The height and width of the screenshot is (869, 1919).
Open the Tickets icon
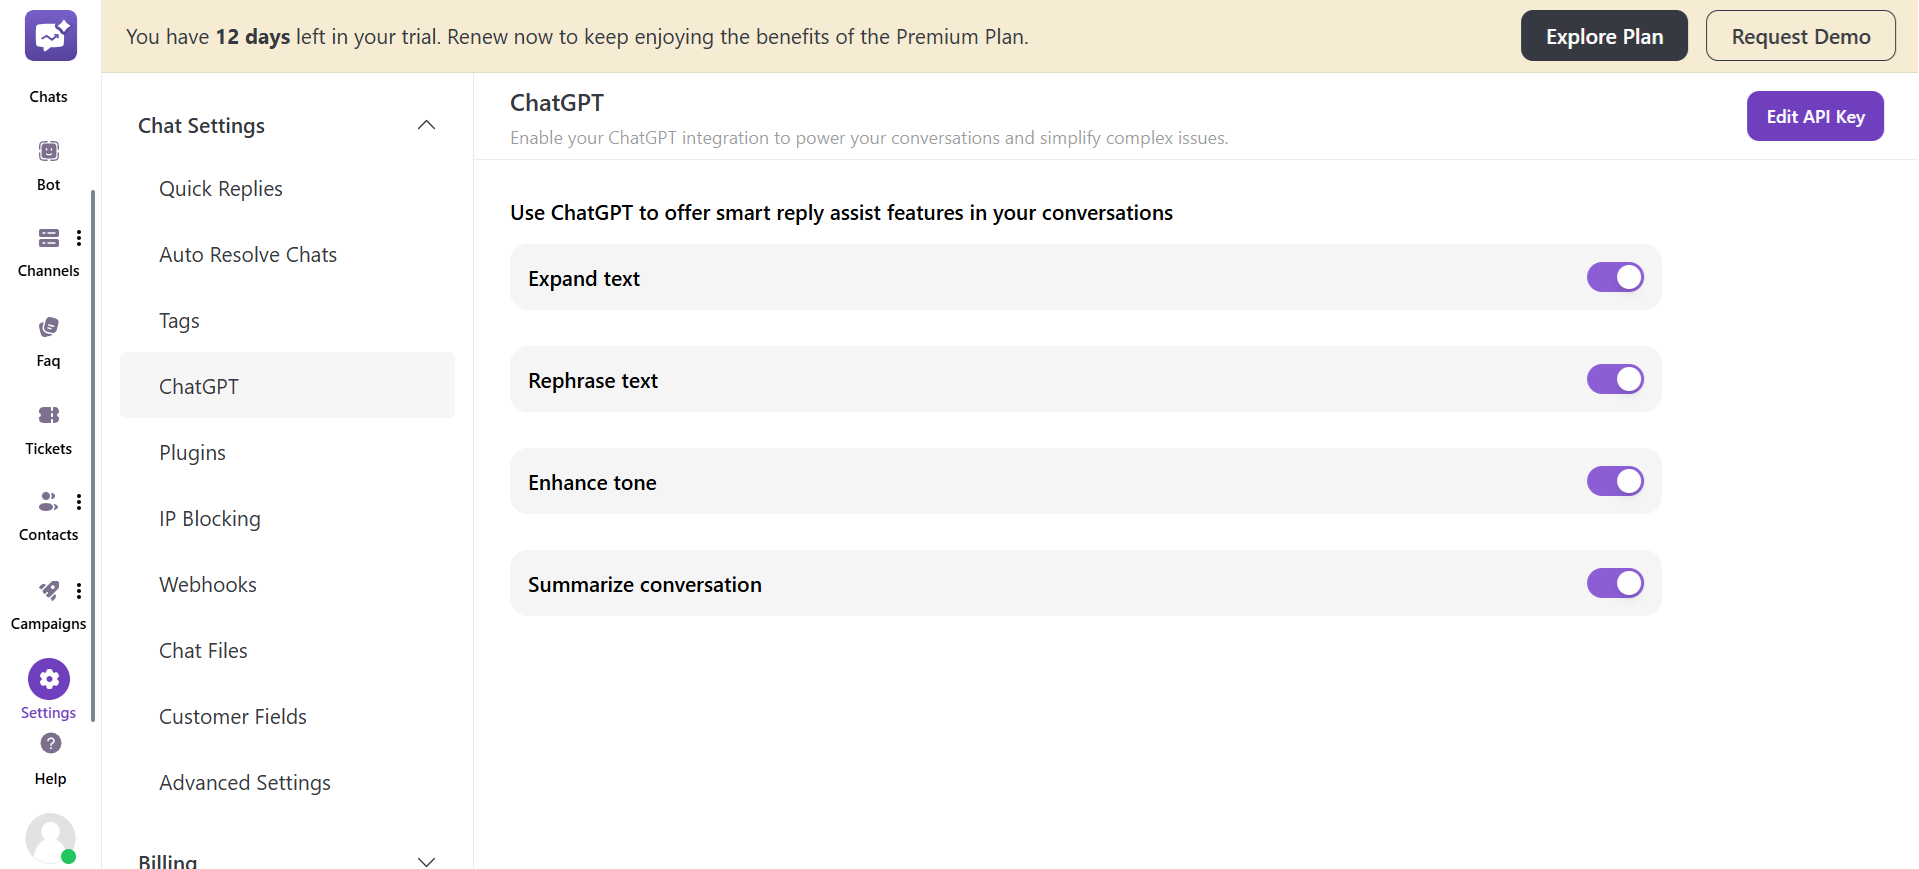tap(47, 415)
